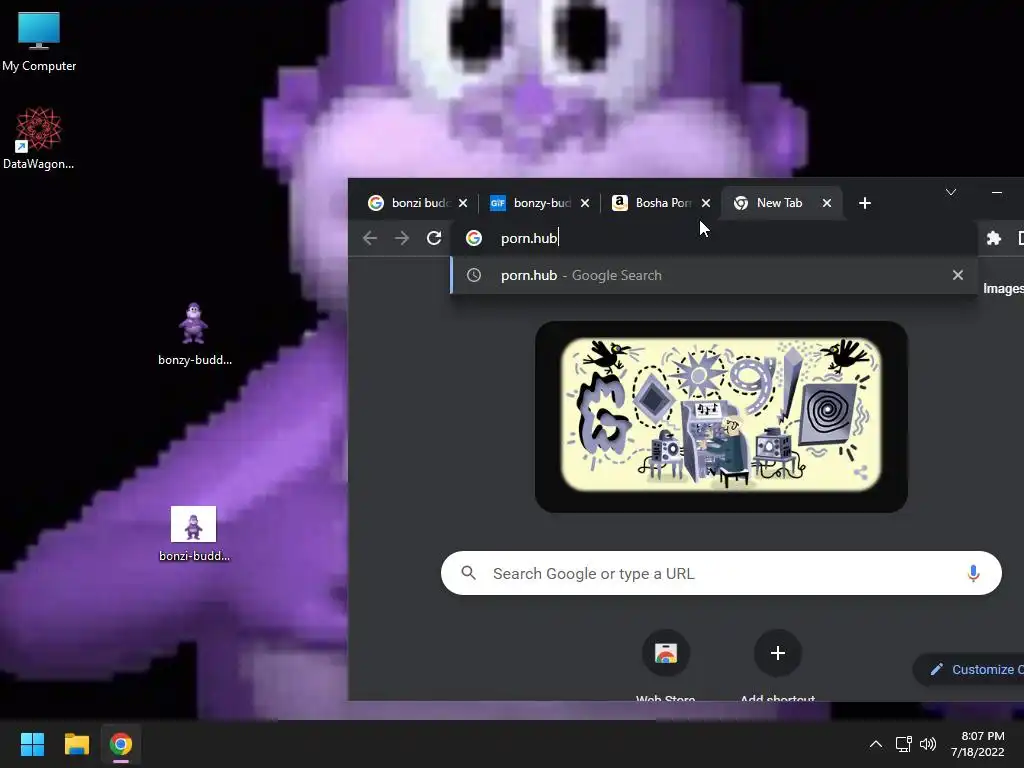Viewport: 1024px width, 768px height.
Task: Close the bonzy-bud GIF tab
Action: (x=585, y=203)
